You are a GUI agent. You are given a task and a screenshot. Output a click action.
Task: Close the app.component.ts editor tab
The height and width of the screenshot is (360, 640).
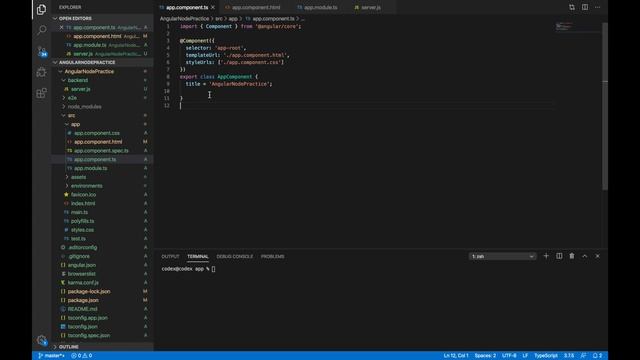click(213, 7)
